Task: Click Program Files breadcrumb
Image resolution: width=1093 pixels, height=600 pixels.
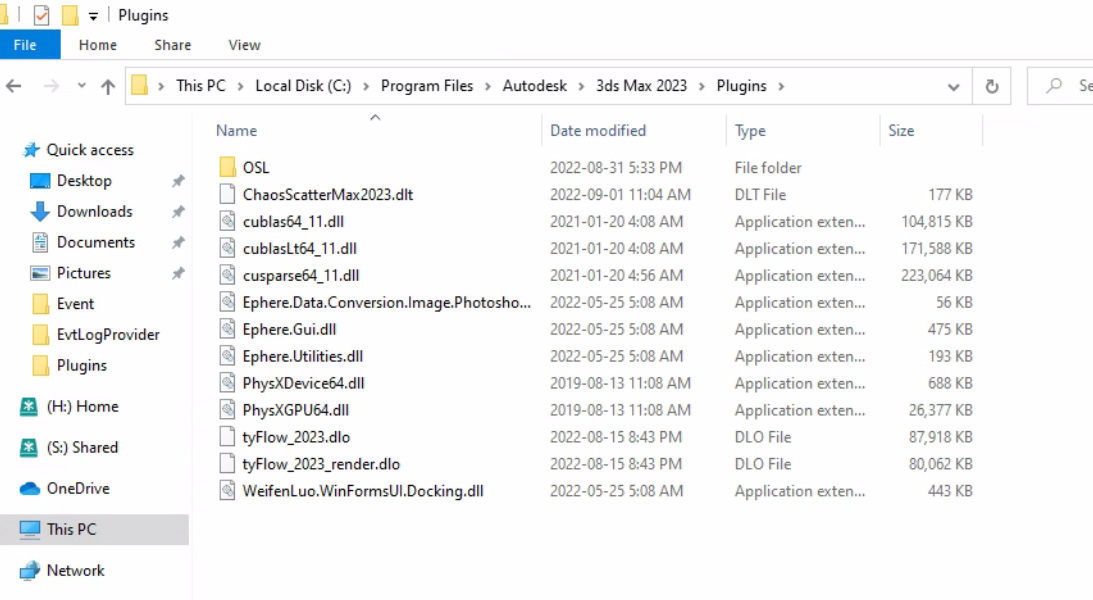Action: click(x=427, y=86)
